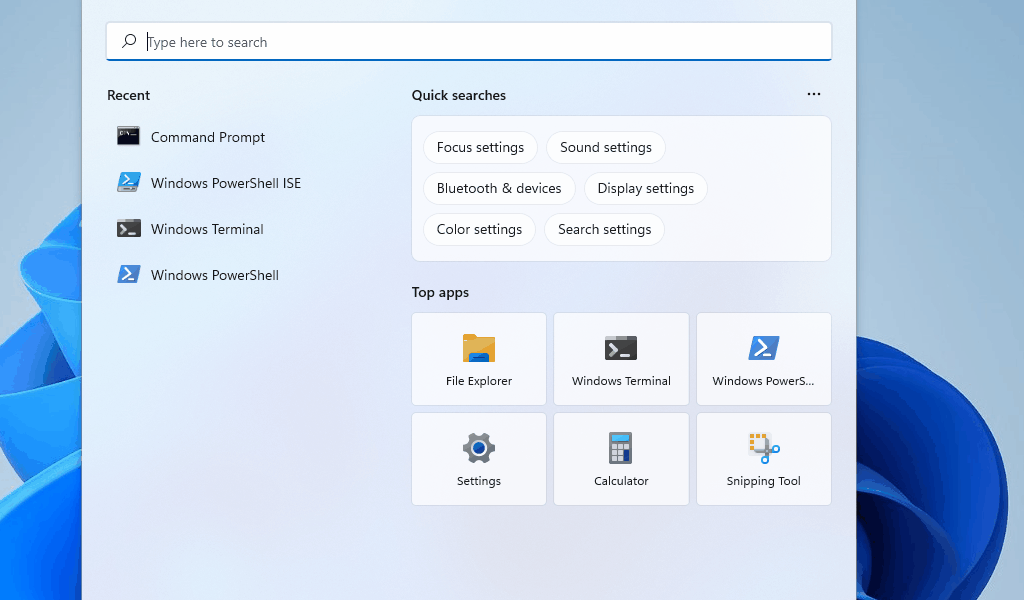Click the Windows Terminal icon in Recent
The height and width of the screenshot is (600, 1024).
[129, 229]
